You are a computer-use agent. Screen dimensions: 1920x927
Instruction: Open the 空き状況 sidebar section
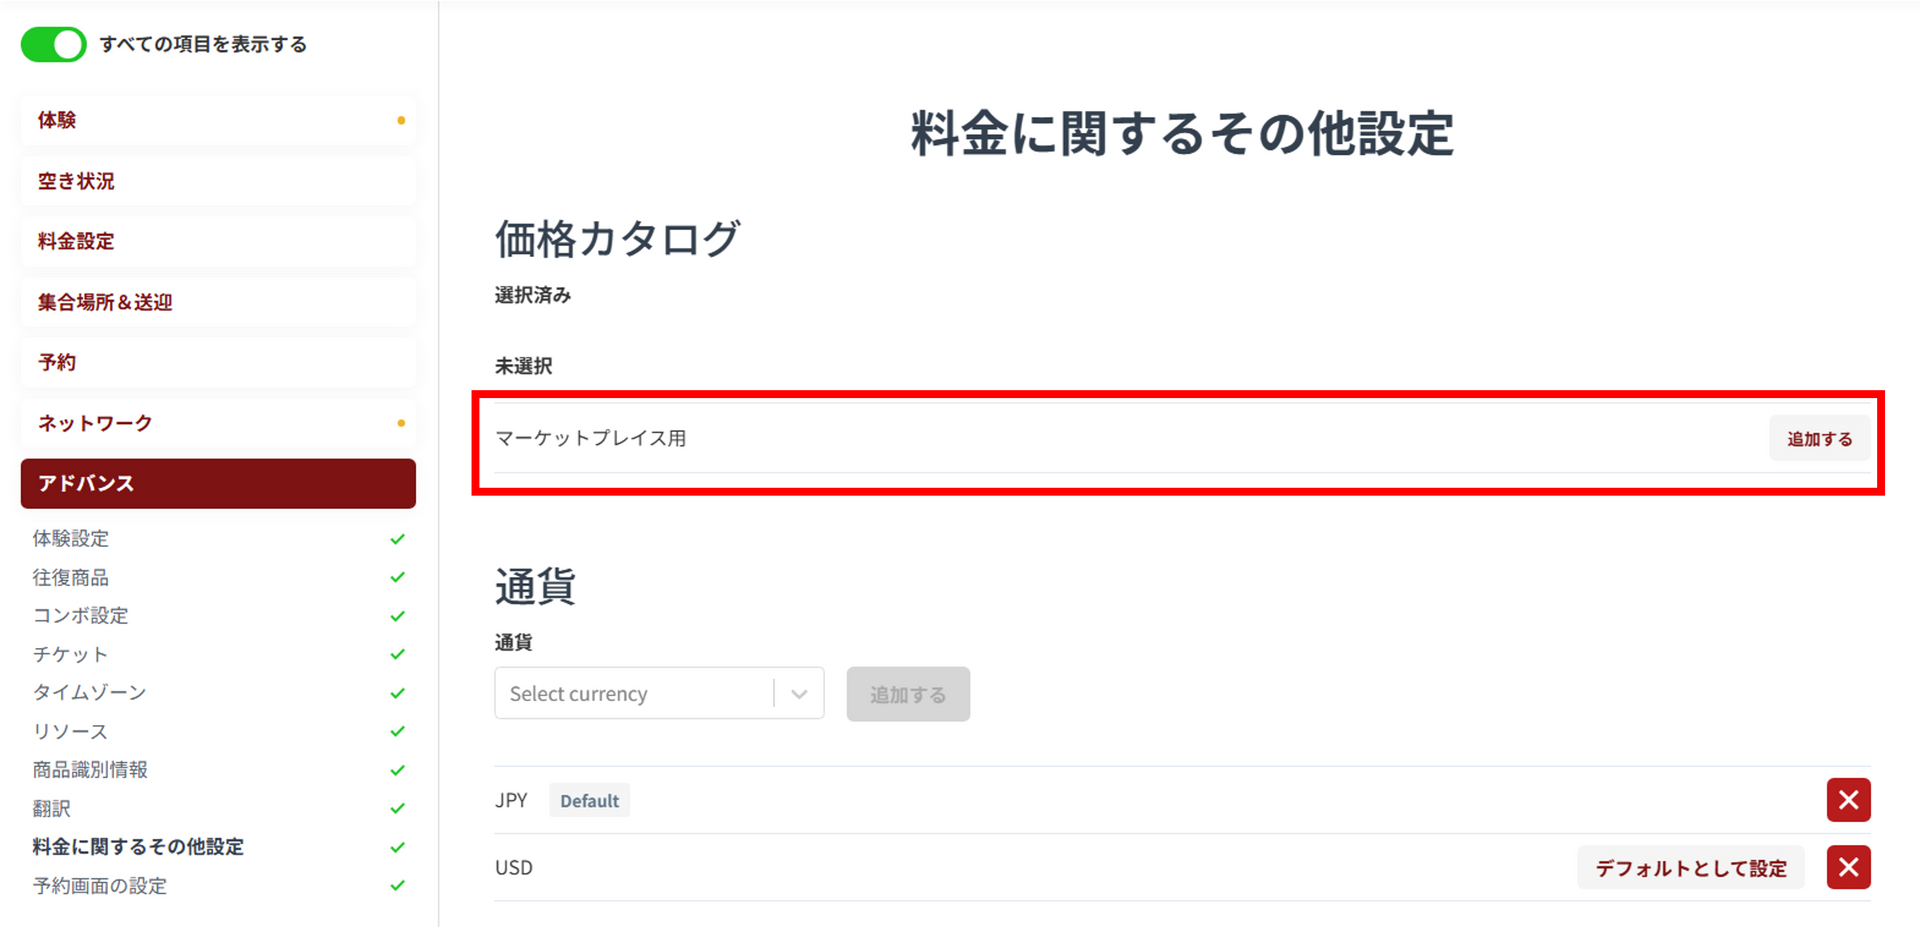click(x=218, y=181)
